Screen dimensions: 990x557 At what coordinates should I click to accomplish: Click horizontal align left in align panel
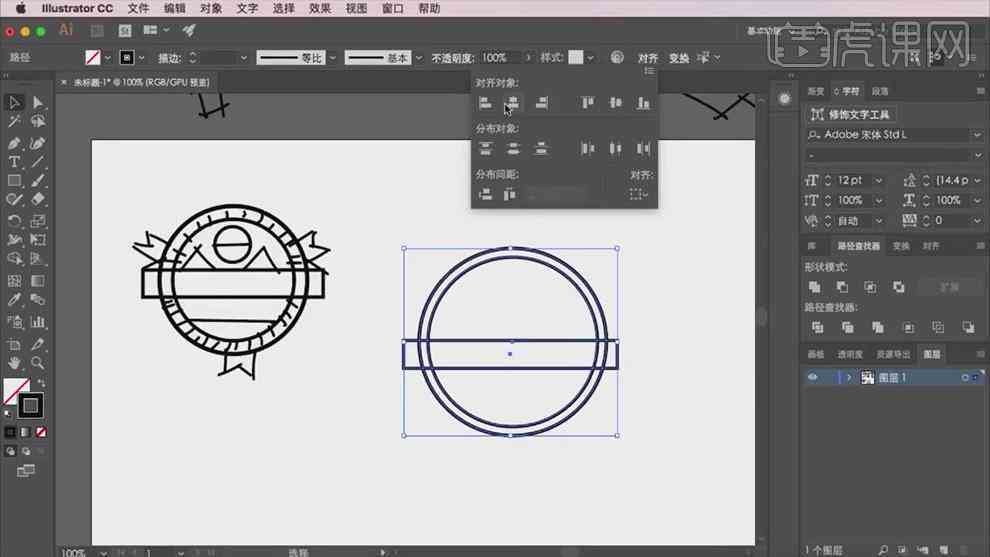pyautogui.click(x=486, y=103)
